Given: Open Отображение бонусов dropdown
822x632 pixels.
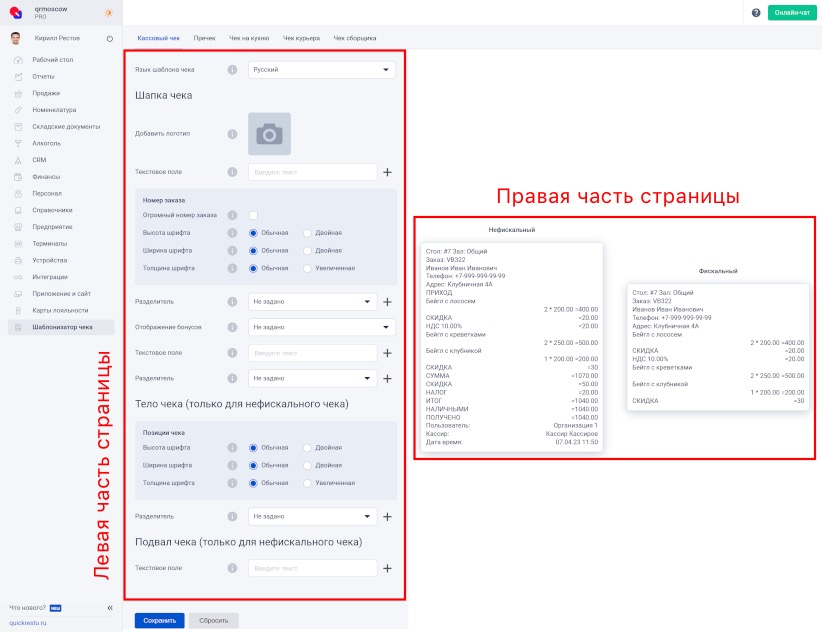Looking at the screenshot, I should (x=321, y=327).
